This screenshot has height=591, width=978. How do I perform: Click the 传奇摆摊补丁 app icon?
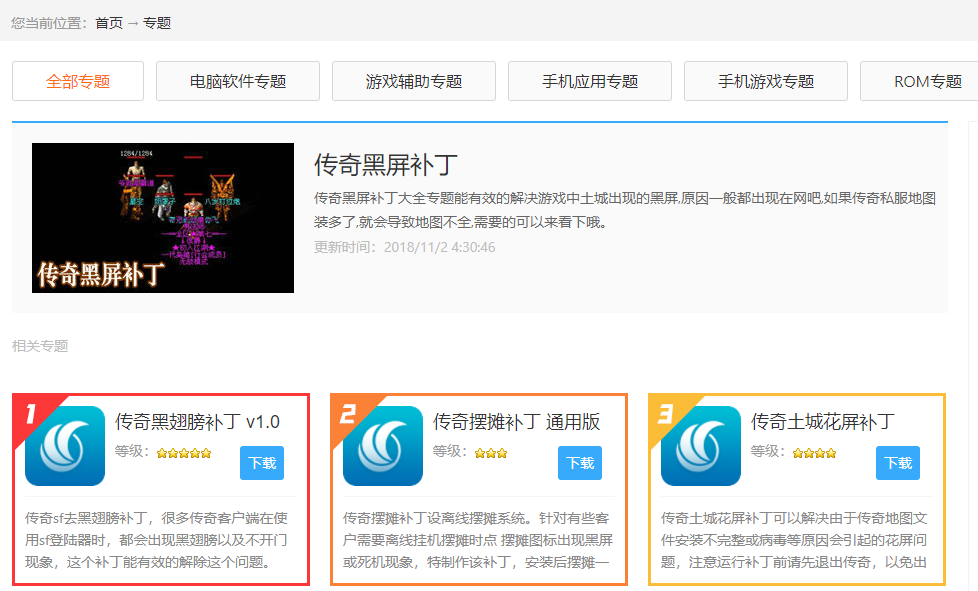383,446
